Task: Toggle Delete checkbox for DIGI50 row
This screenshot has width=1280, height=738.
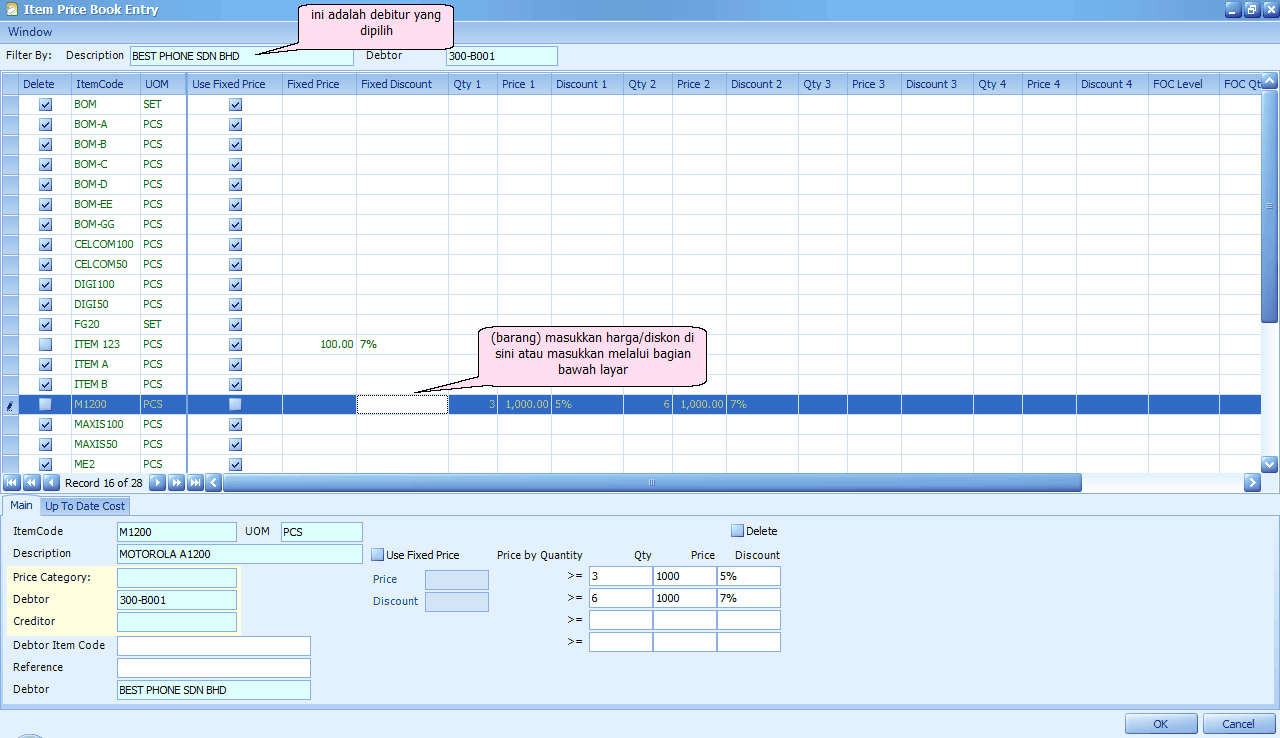Action: [x=45, y=304]
